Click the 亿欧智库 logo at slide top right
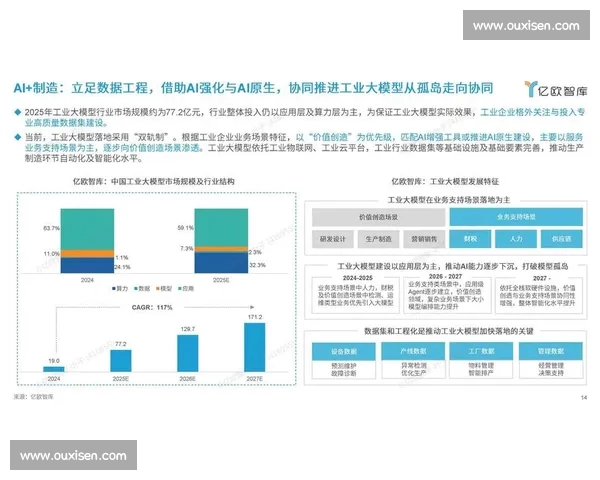 pyautogui.click(x=556, y=90)
